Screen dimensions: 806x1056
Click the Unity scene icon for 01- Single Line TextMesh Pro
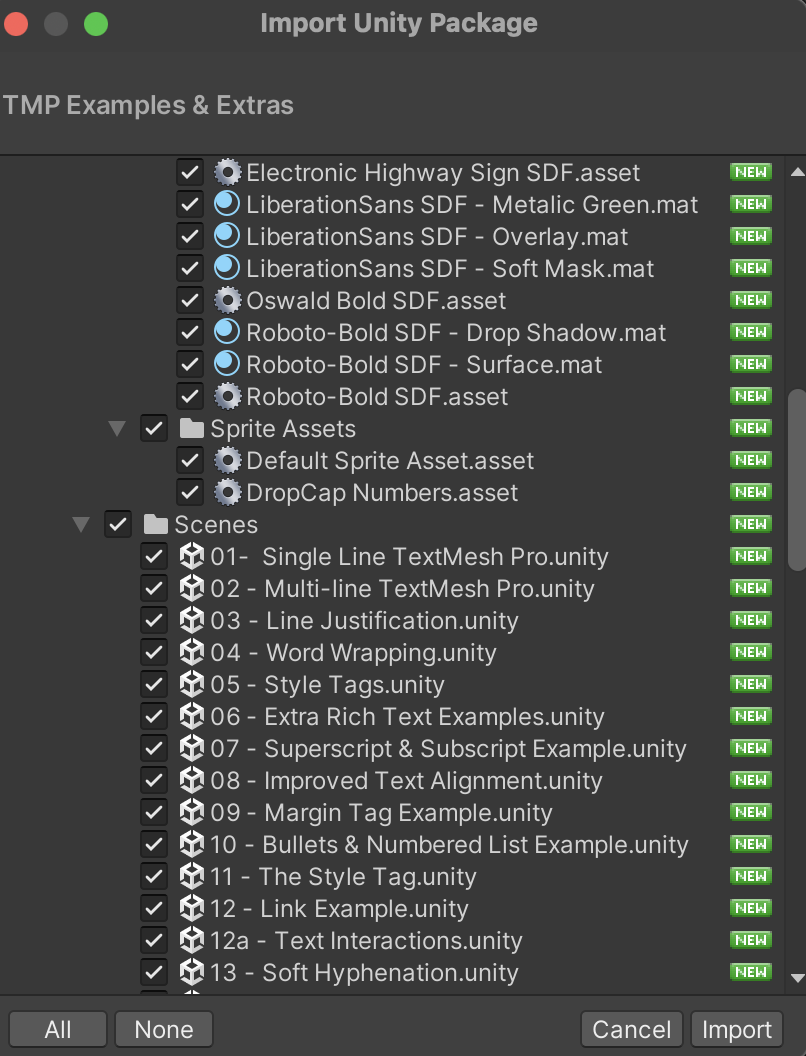tap(192, 556)
